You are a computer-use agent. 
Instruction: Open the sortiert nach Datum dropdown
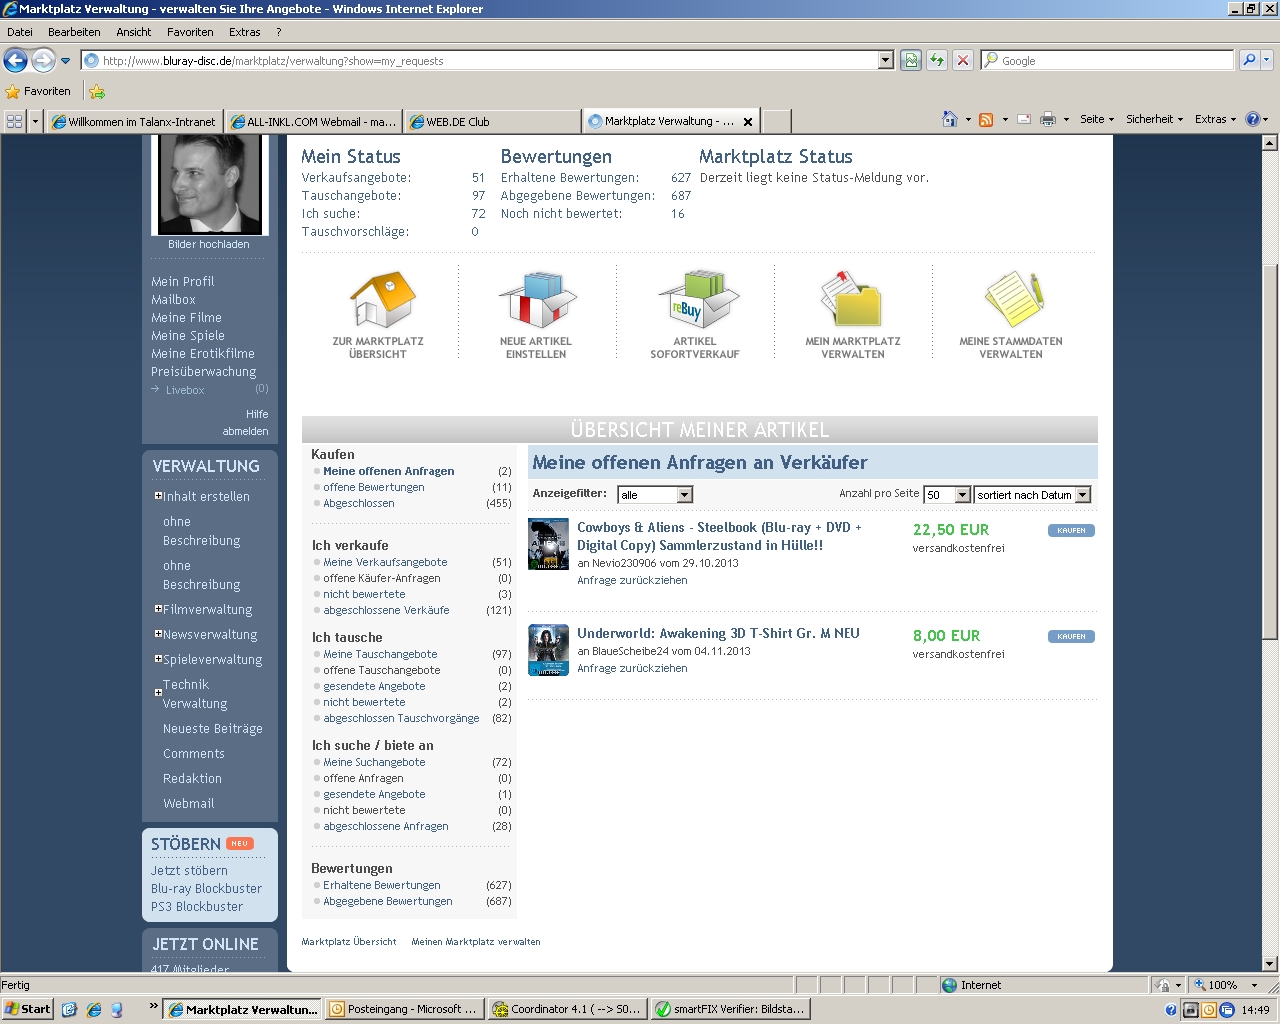click(1082, 495)
